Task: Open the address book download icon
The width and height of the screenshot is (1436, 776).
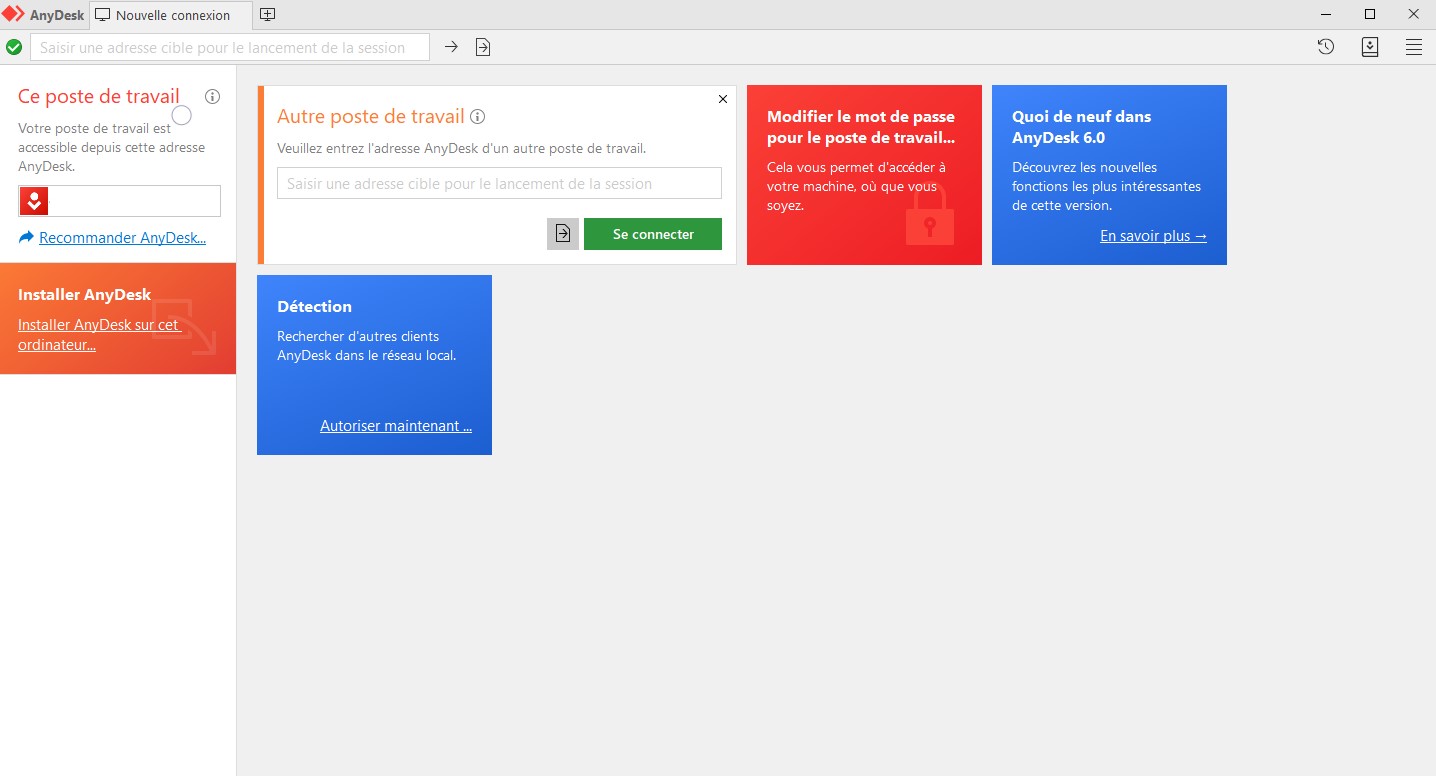Action: pyautogui.click(x=1370, y=47)
